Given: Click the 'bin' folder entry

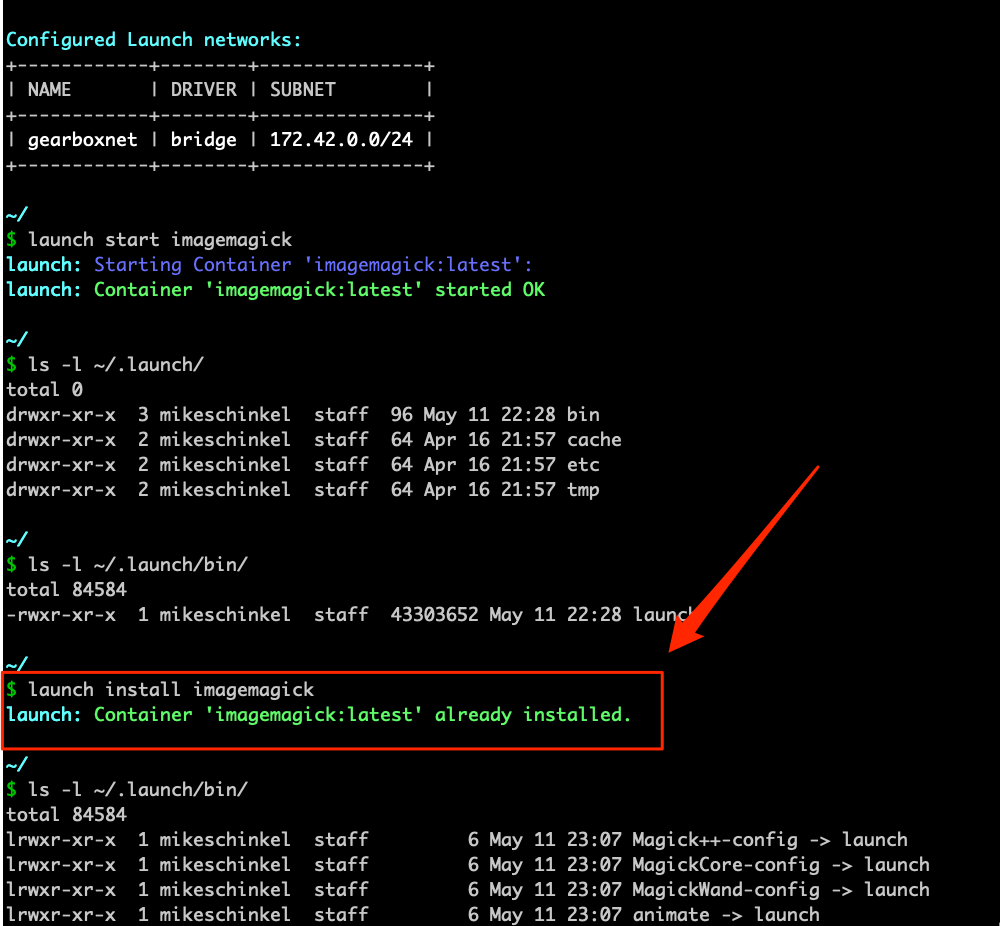Looking at the screenshot, I should [584, 414].
